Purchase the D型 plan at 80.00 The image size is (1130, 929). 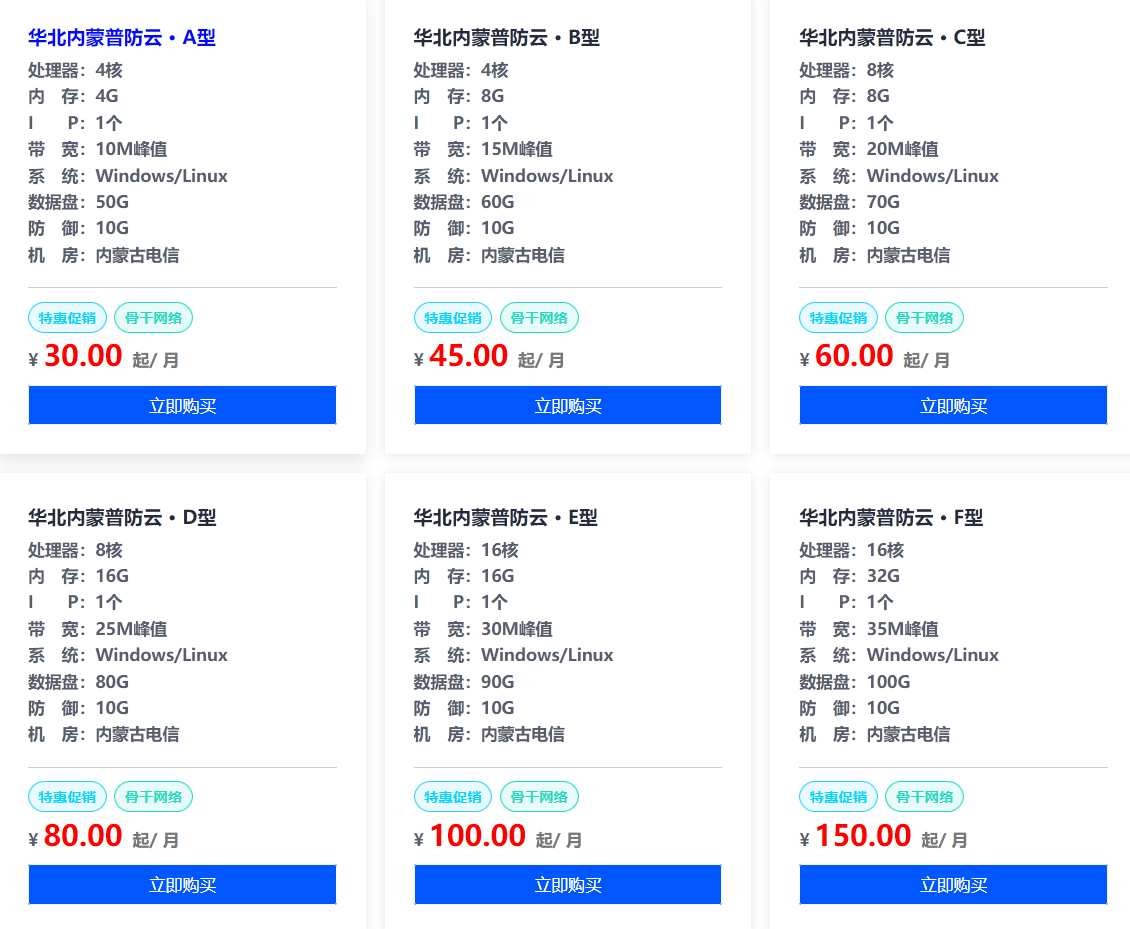pyautogui.click(x=182, y=885)
